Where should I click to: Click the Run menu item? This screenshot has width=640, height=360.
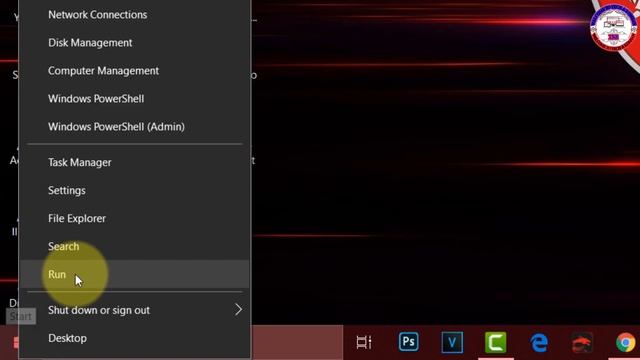[135, 274]
